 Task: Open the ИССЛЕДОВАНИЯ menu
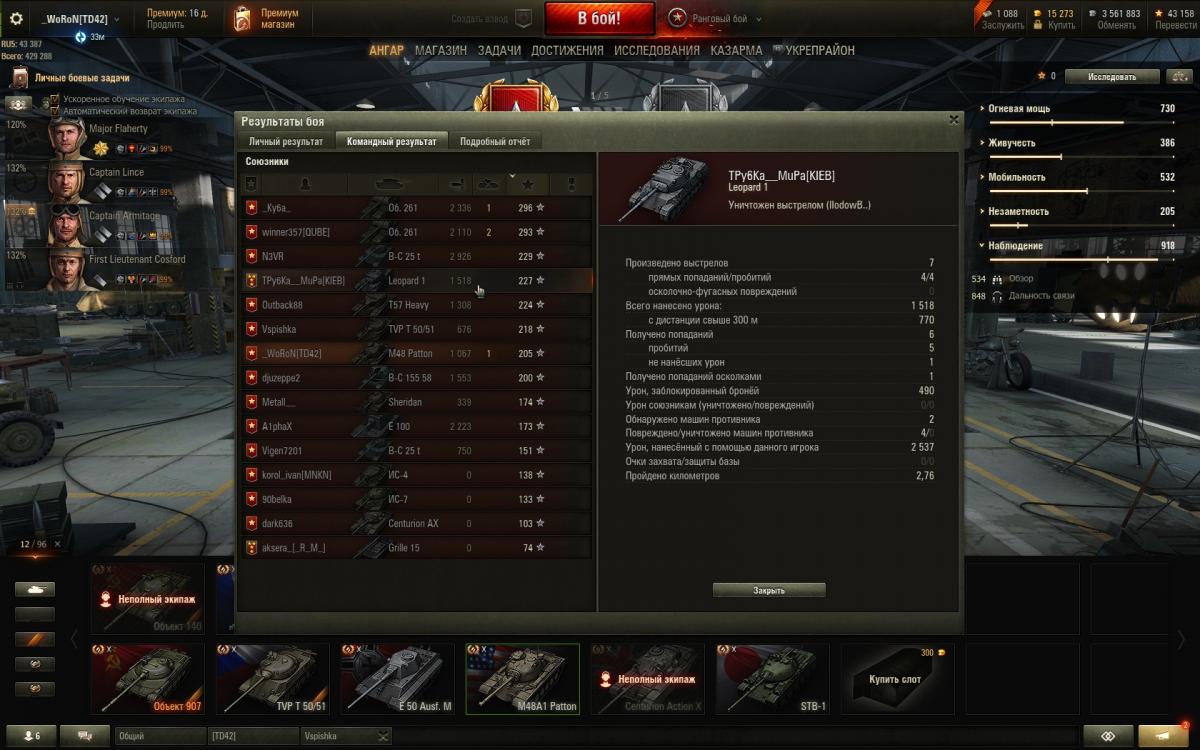pyautogui.click(x=657, y=50)
